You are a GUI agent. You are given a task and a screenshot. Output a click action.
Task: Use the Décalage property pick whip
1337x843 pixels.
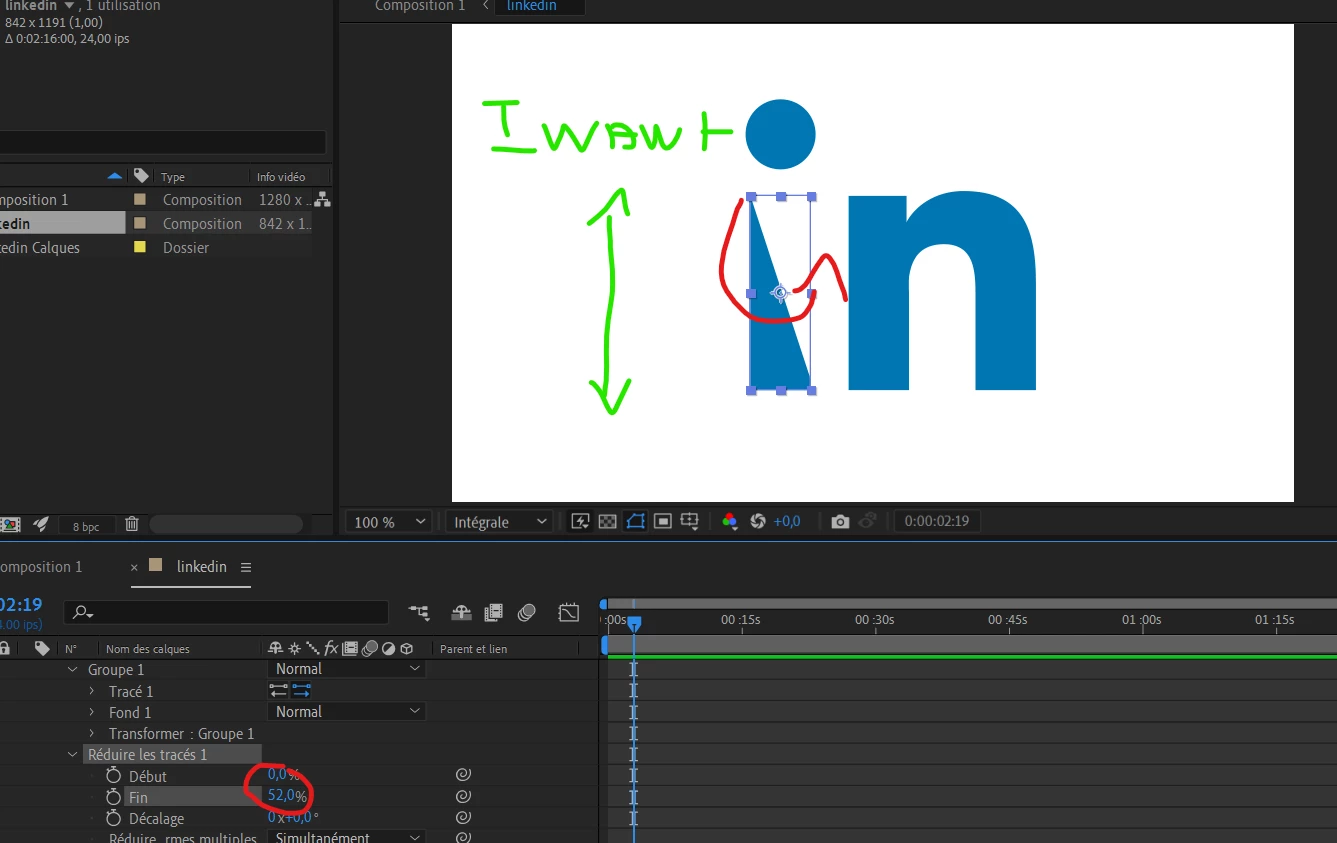click(x=463, y=818)
